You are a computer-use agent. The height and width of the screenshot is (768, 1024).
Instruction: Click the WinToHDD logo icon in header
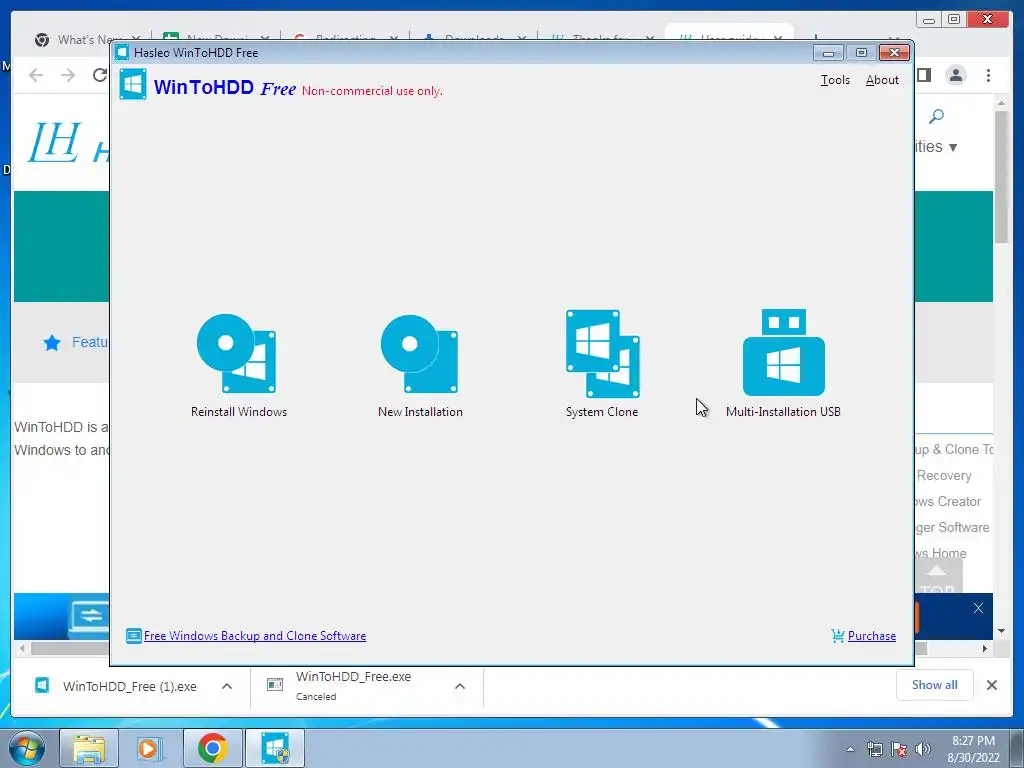pos(133,85)
